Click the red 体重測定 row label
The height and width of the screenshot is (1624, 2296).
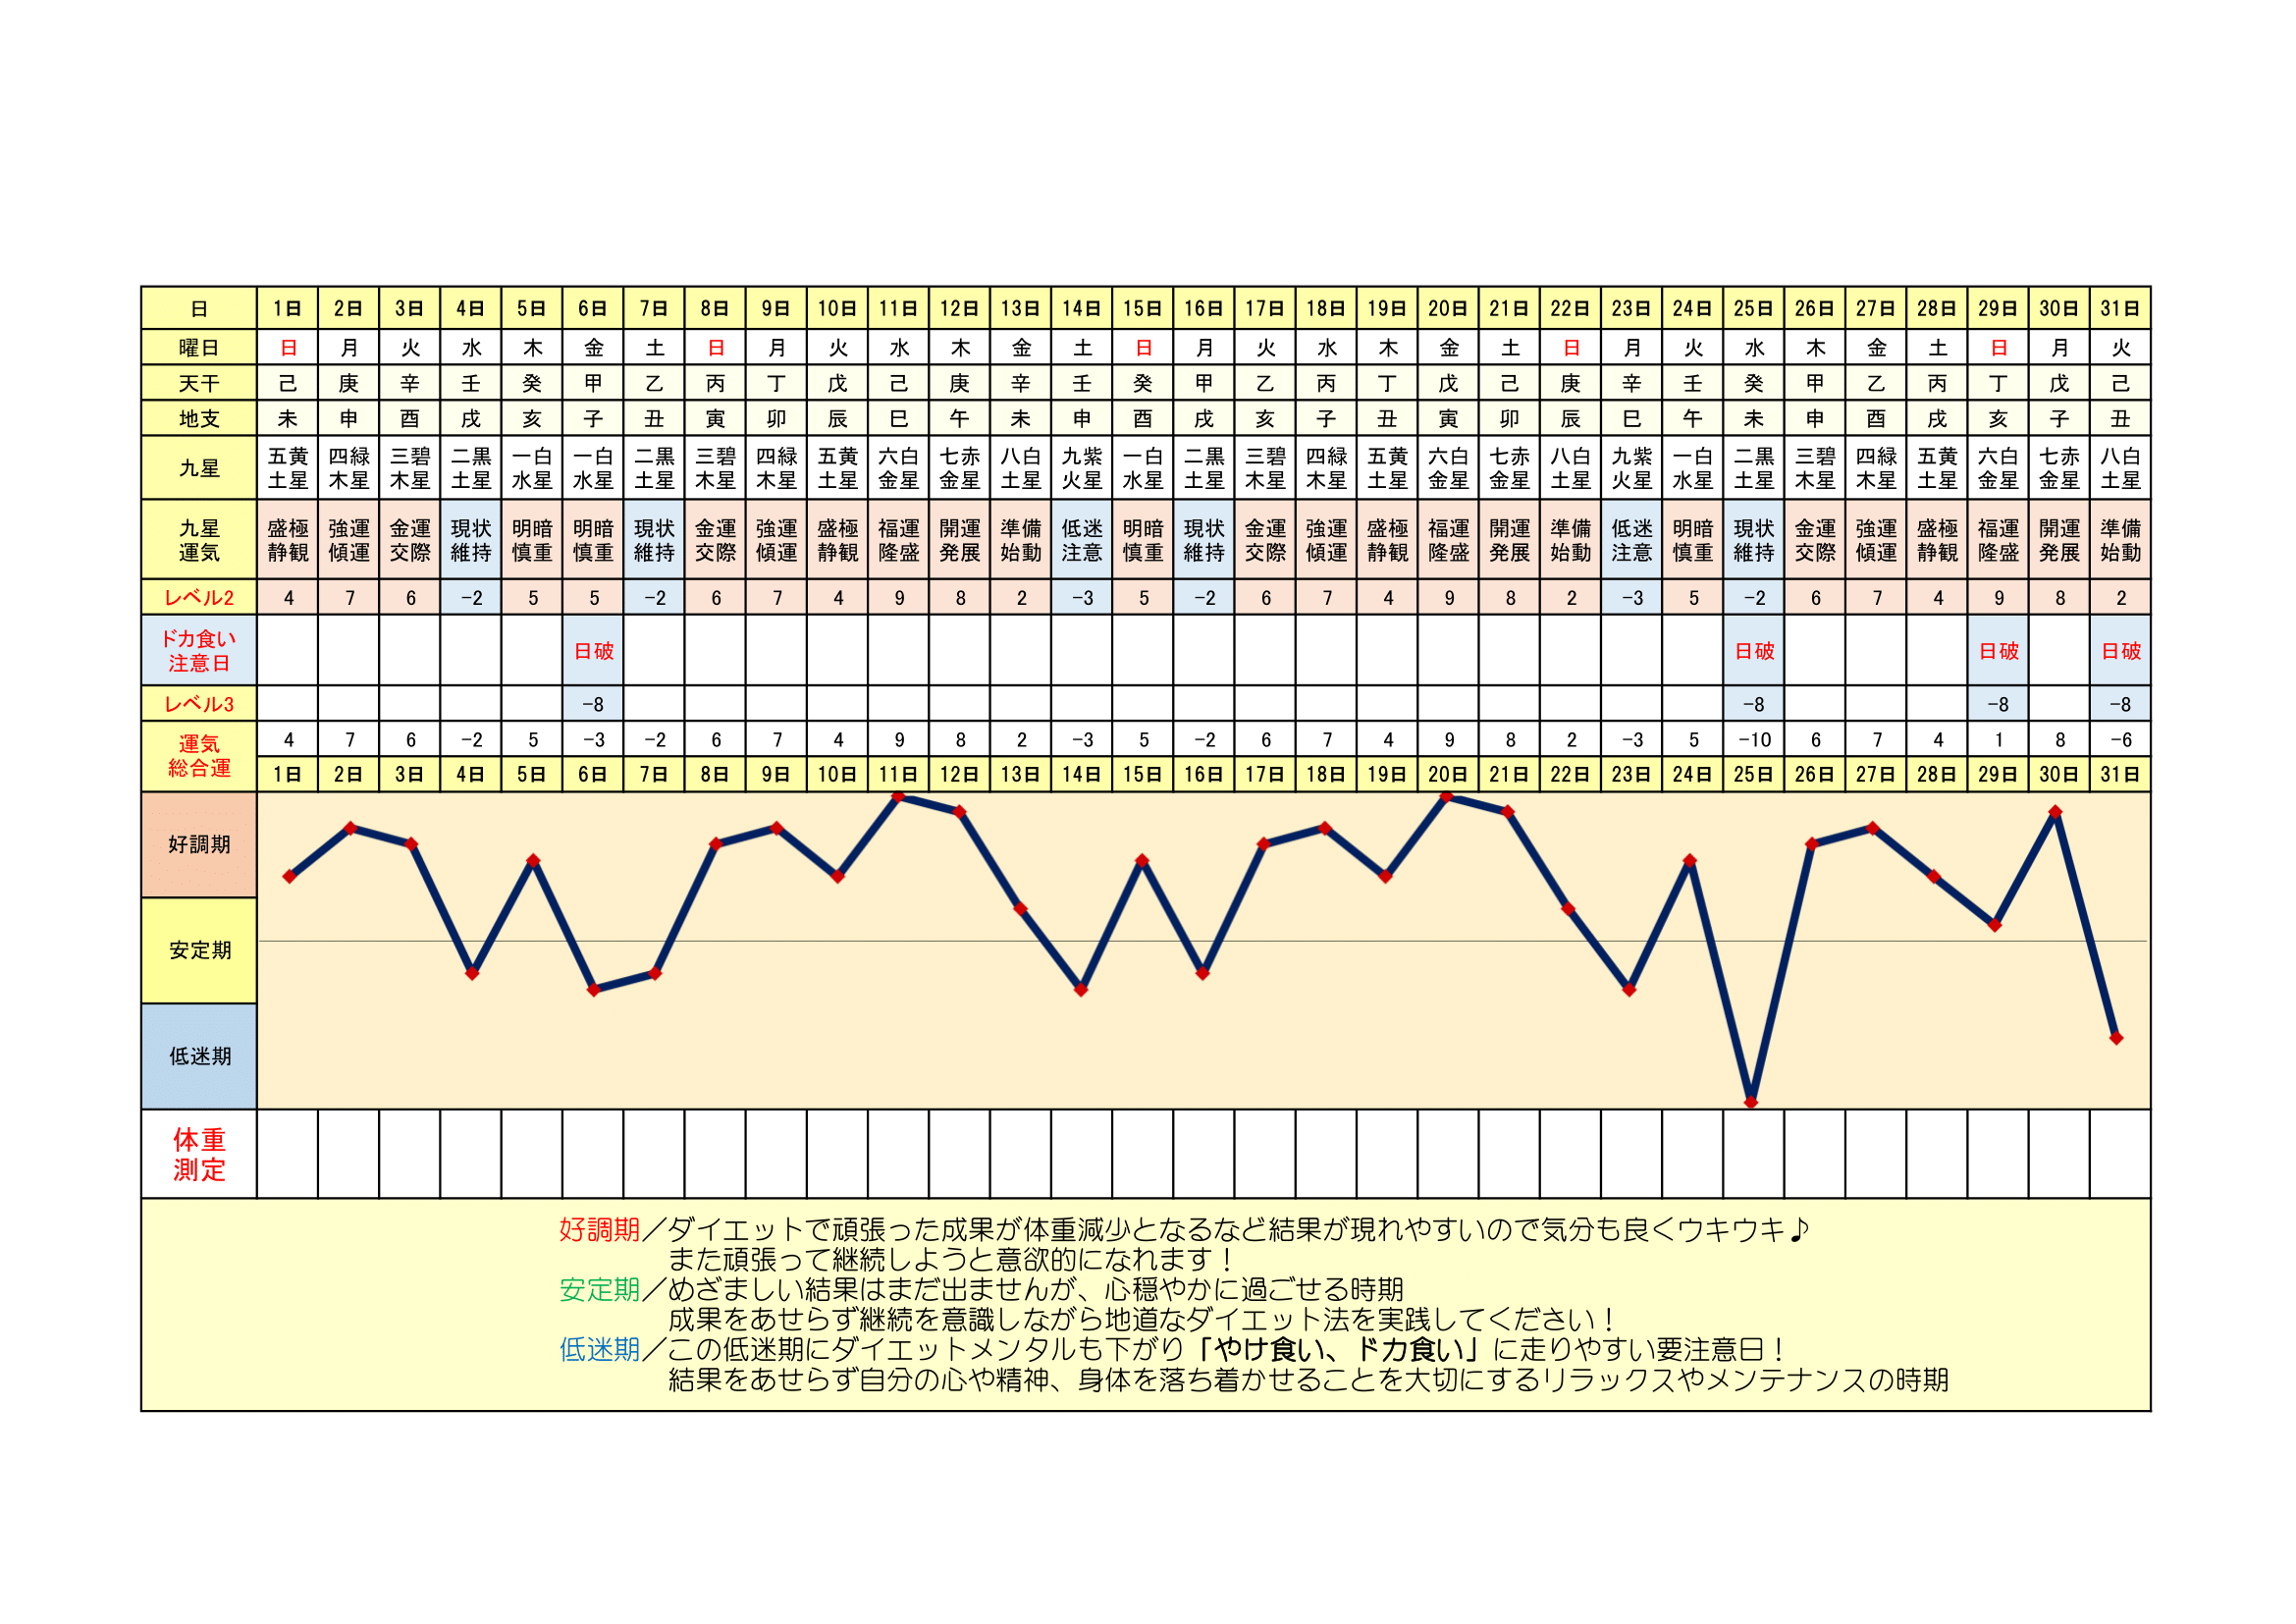click(199, 1154)
